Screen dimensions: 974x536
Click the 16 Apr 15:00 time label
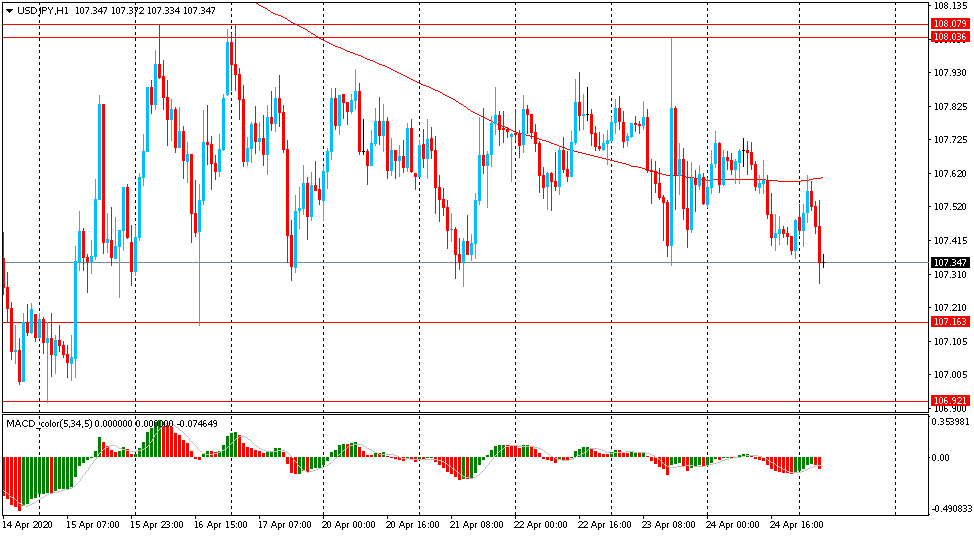[220, 525]
